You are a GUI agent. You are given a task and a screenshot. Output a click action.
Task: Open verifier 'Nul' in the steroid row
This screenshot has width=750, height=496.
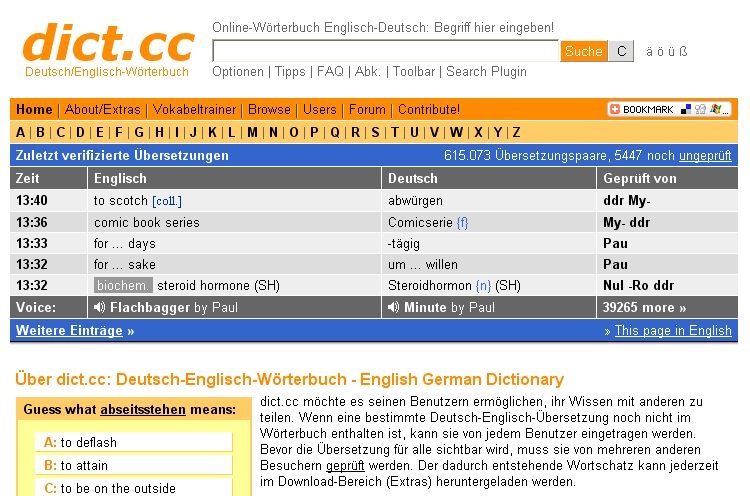point(613,286)
